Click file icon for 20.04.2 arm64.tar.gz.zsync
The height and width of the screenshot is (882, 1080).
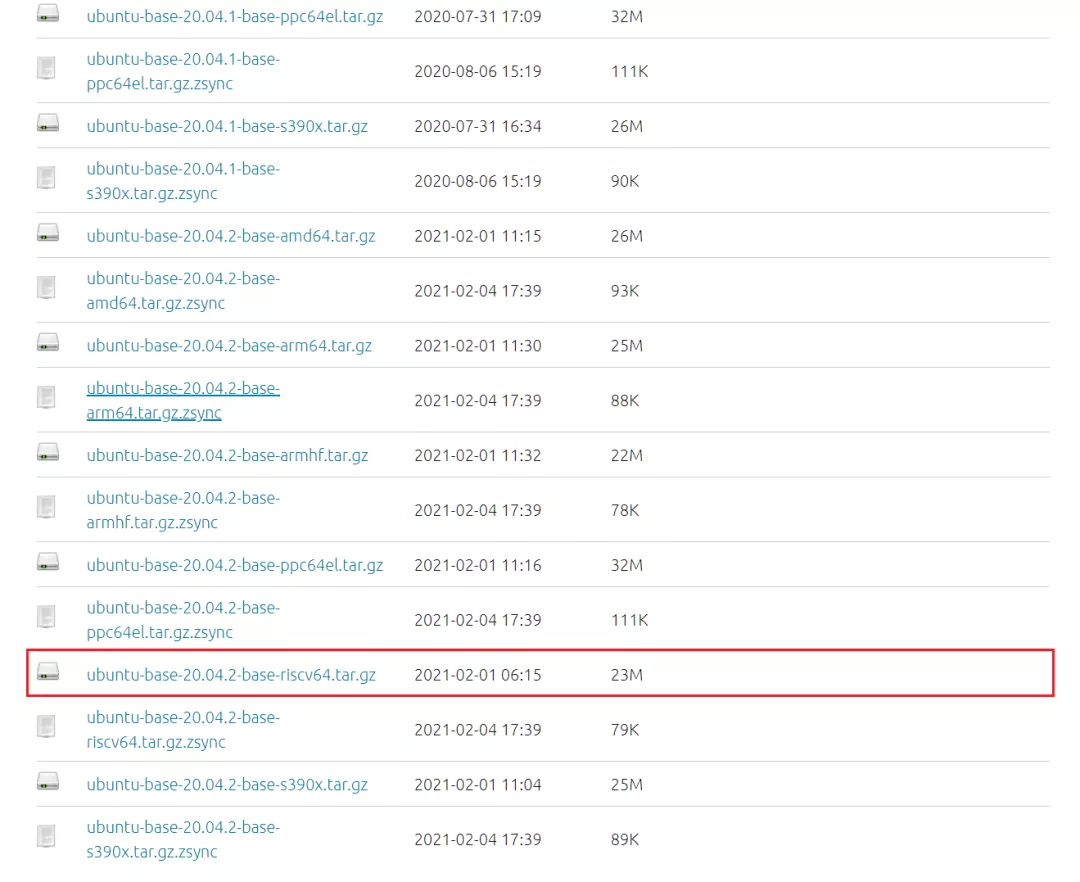pos(46,397)
